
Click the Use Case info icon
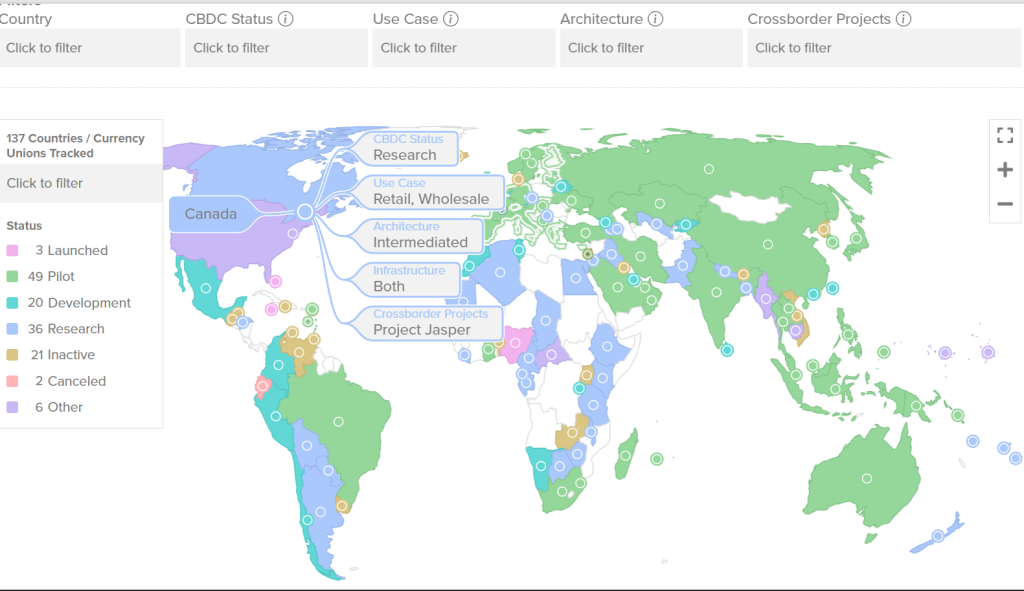tap(451, 19)
